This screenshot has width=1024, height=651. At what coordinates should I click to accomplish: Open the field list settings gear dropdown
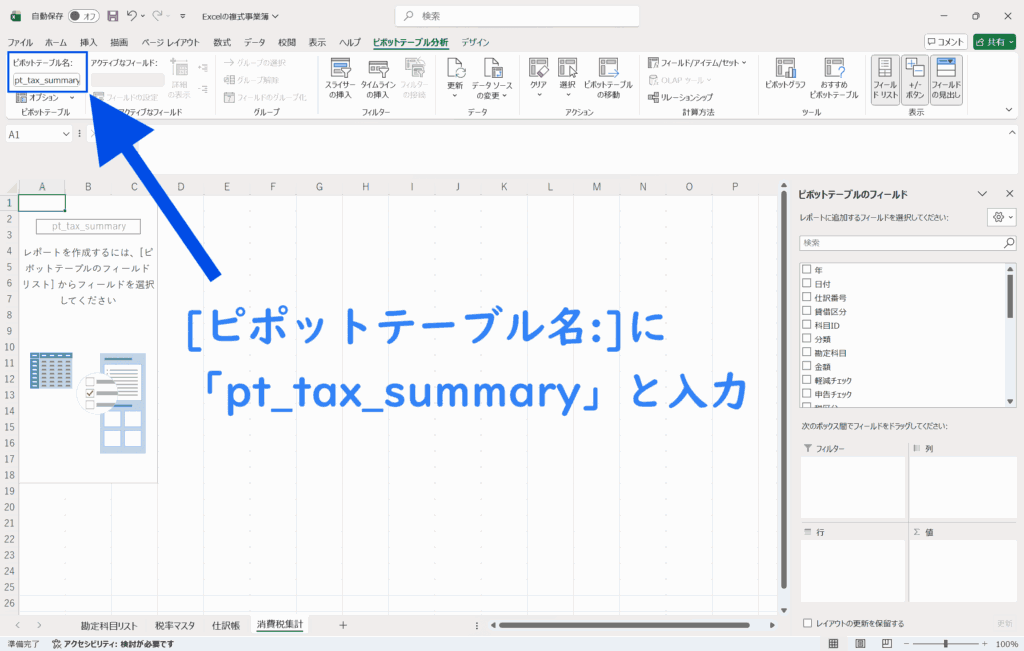(1000, 217)
